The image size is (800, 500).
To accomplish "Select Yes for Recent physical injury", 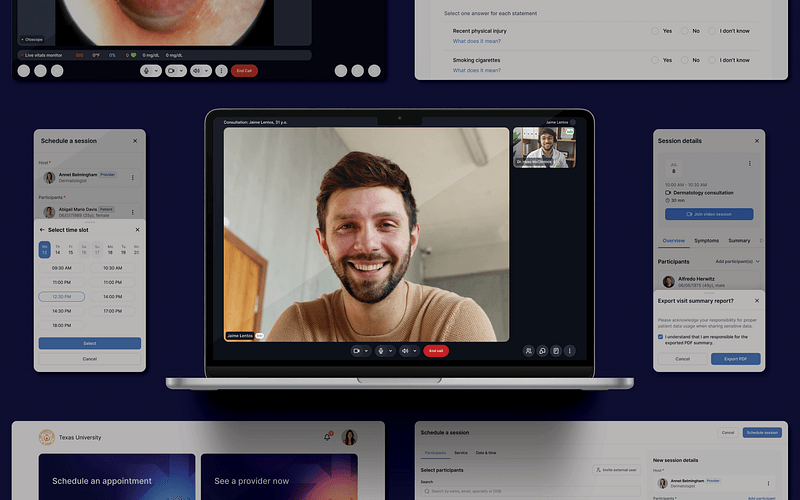I will pyautogui.click(x=655, y=31).
